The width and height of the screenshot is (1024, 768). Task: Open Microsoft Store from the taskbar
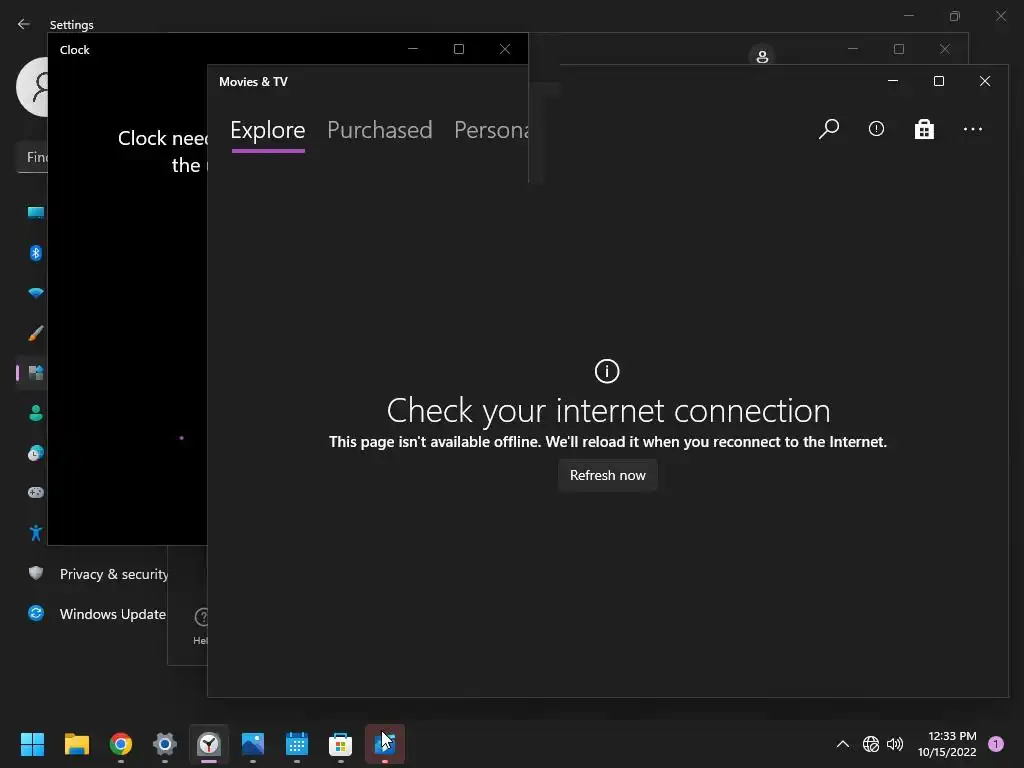pos(340,743)
